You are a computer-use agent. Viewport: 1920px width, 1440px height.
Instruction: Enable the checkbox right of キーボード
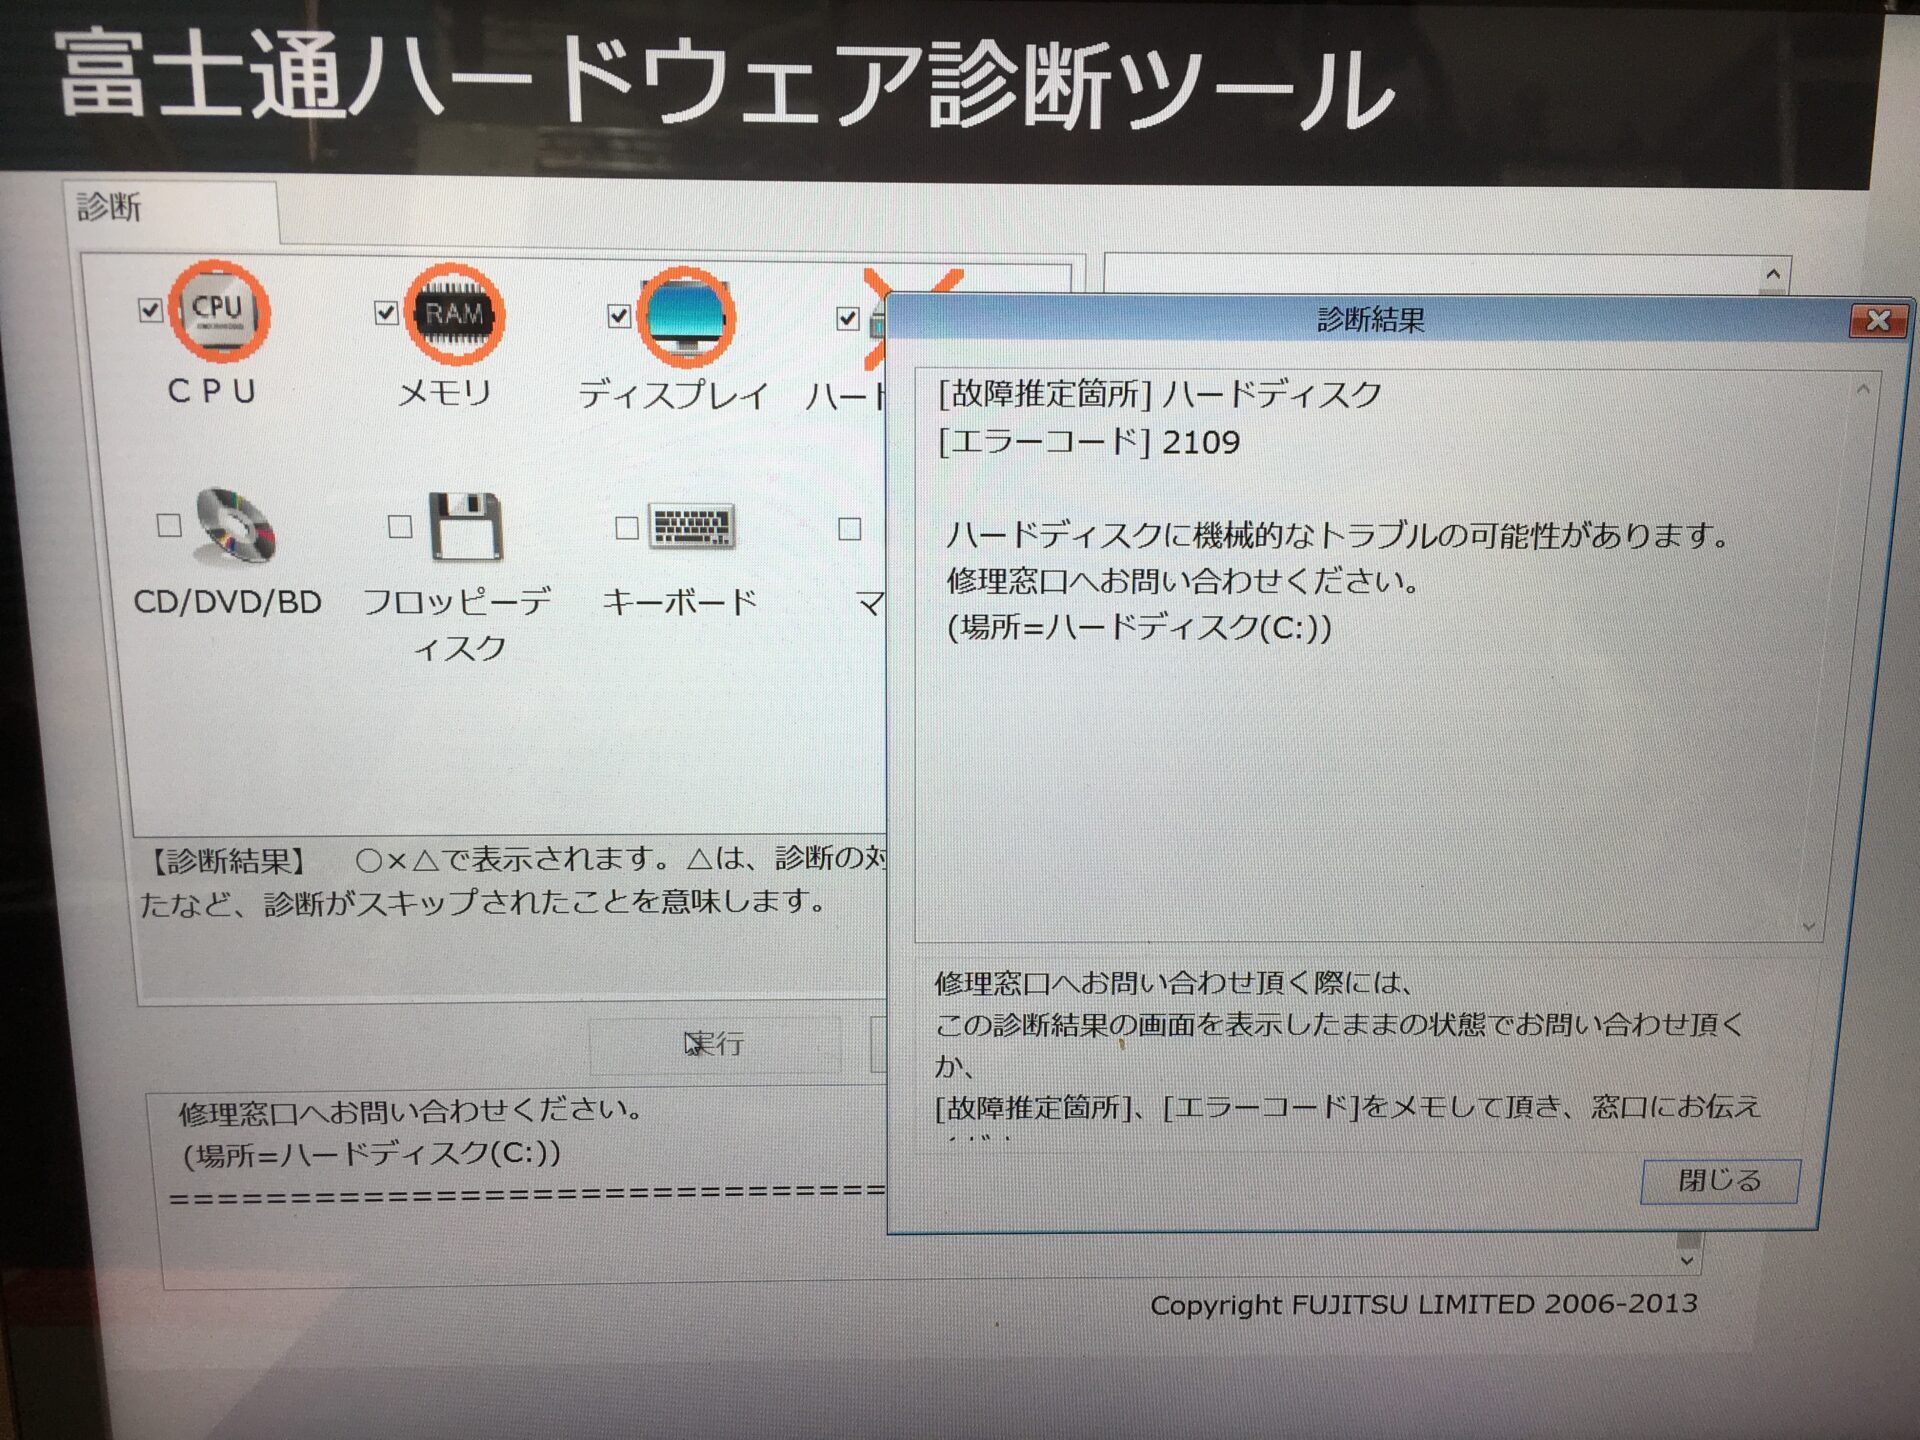(849, 528)
